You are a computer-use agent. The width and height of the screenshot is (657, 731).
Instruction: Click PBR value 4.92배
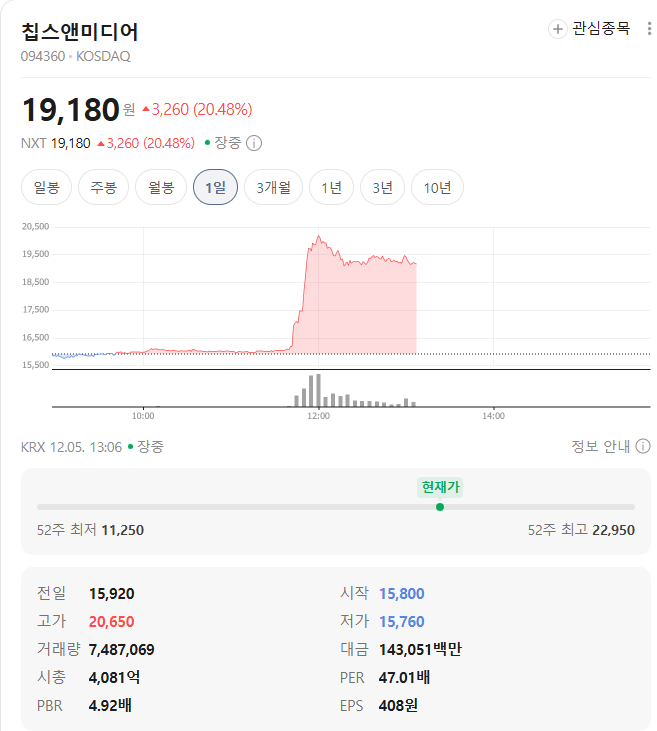point(110,705)
